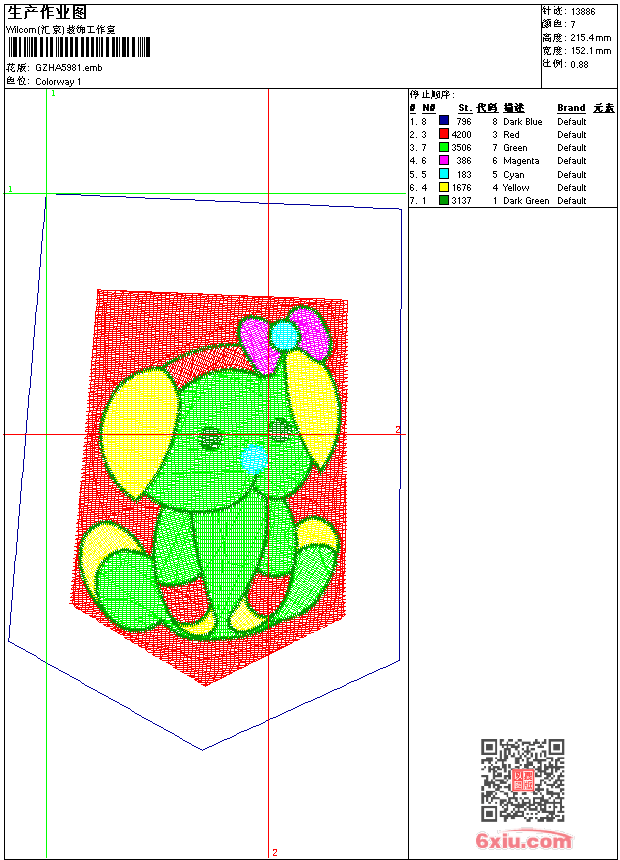Image resolution: width=620 pixels, height=860 pixels.
Task: Select stitch count 3137 in Dark Green row
Action: [461, 201]
